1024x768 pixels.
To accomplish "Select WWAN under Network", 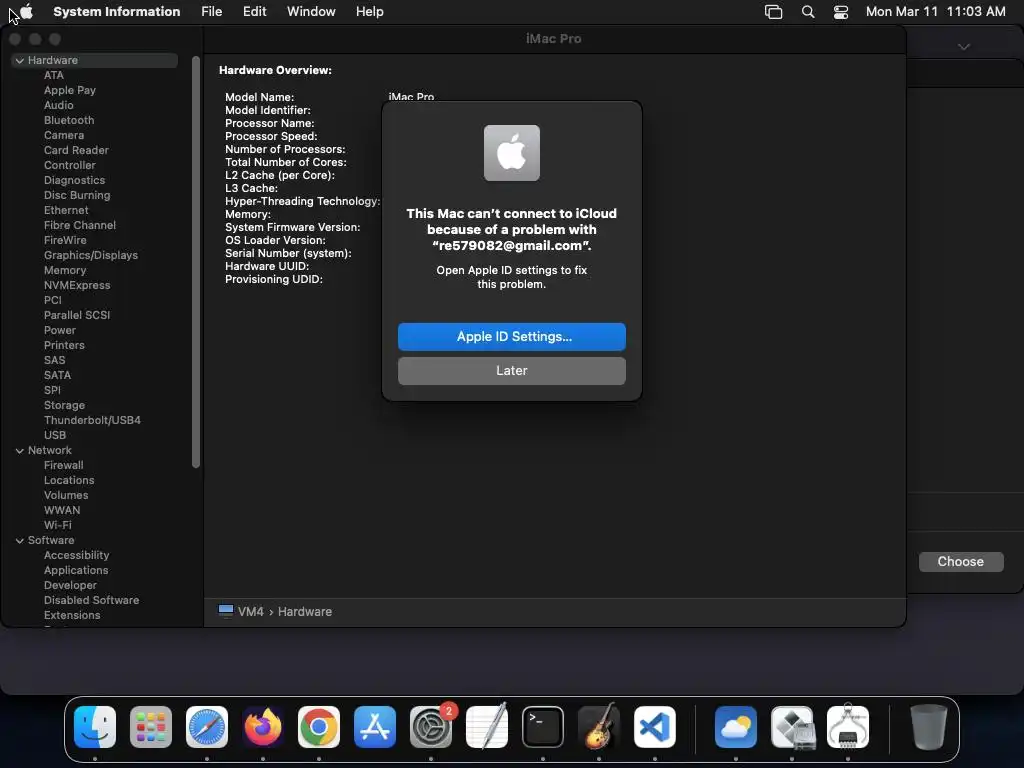I will pyautogui.click(x=62, y=510).
